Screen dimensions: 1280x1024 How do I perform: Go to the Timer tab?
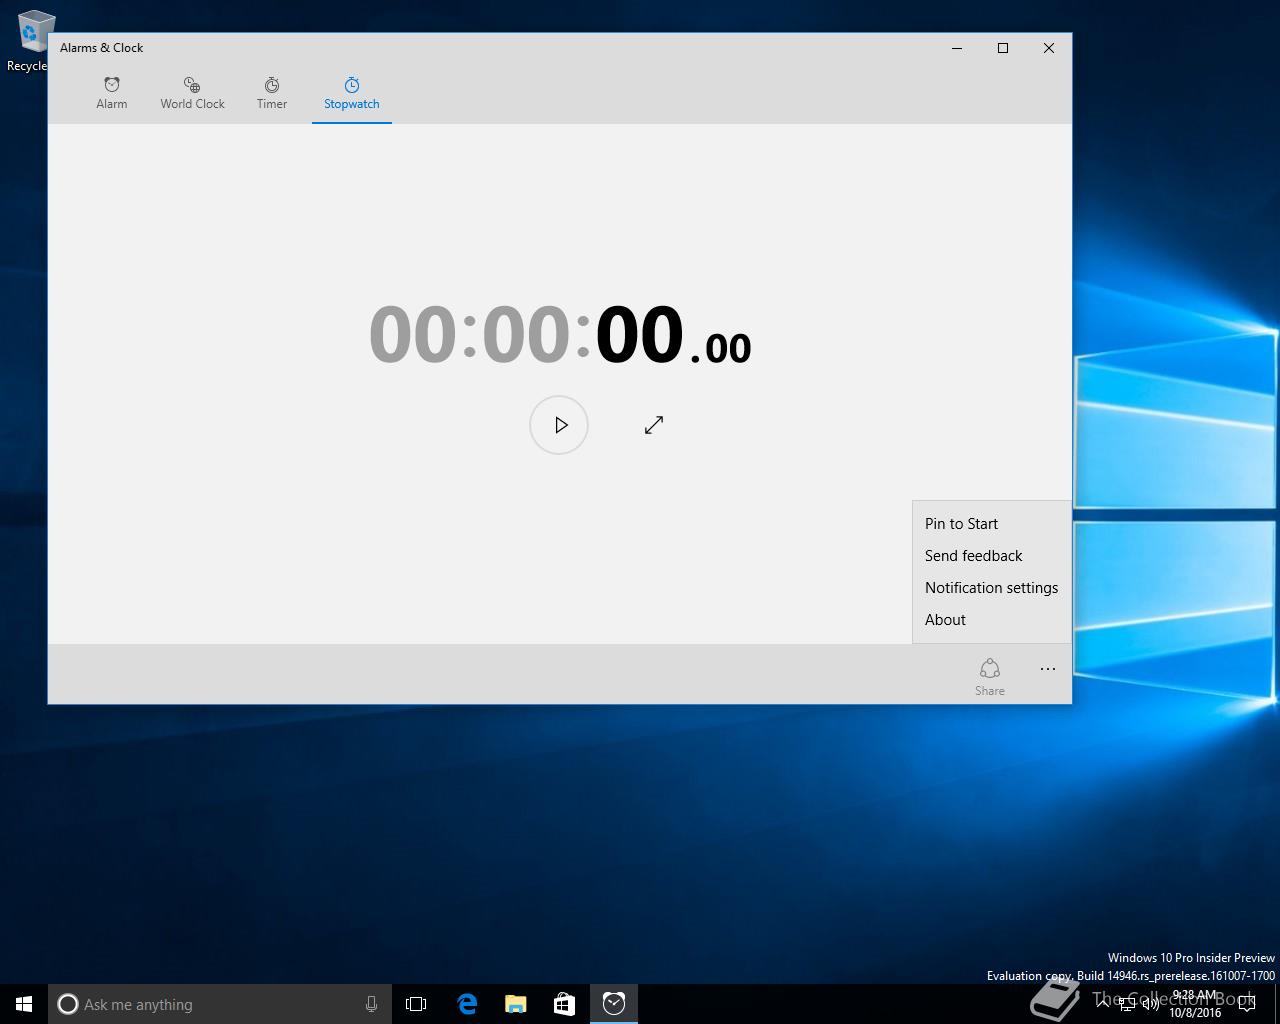(x=272, y=93)
